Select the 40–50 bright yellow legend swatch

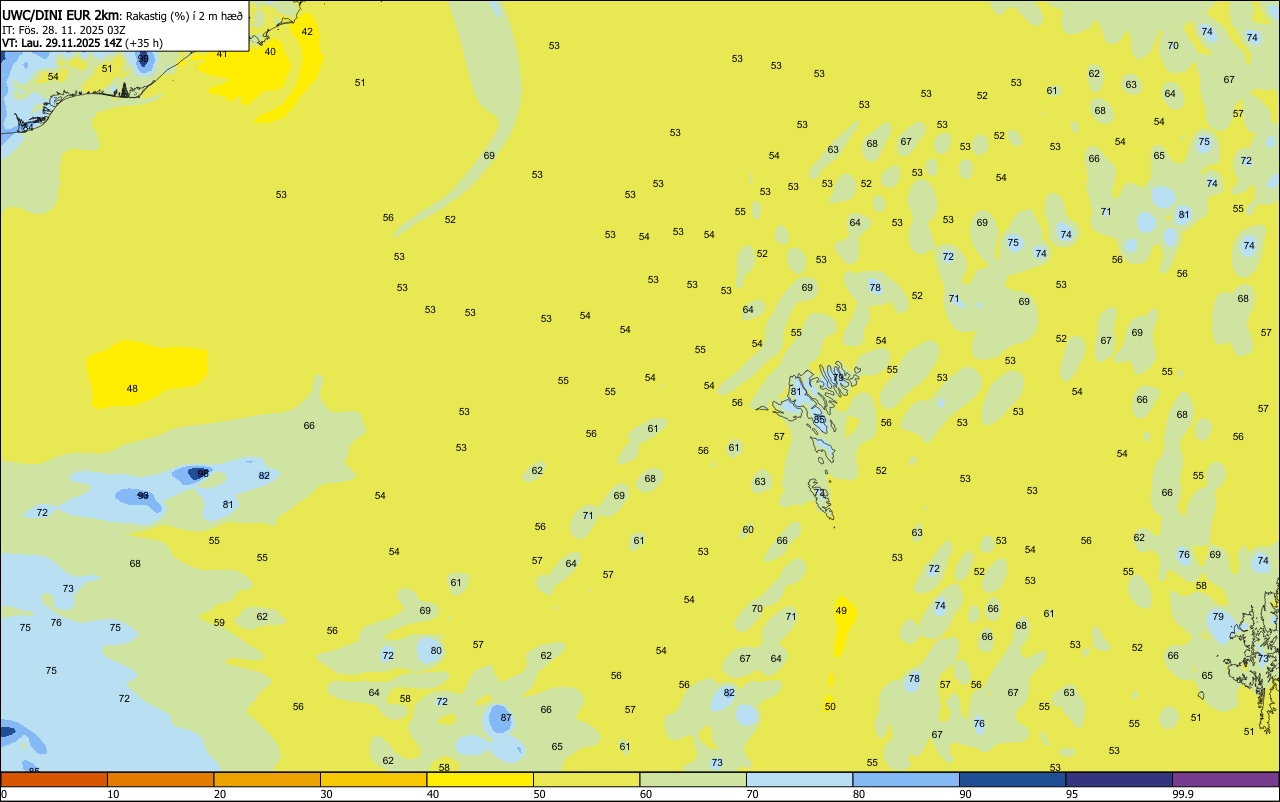click(x=480, y=779)
